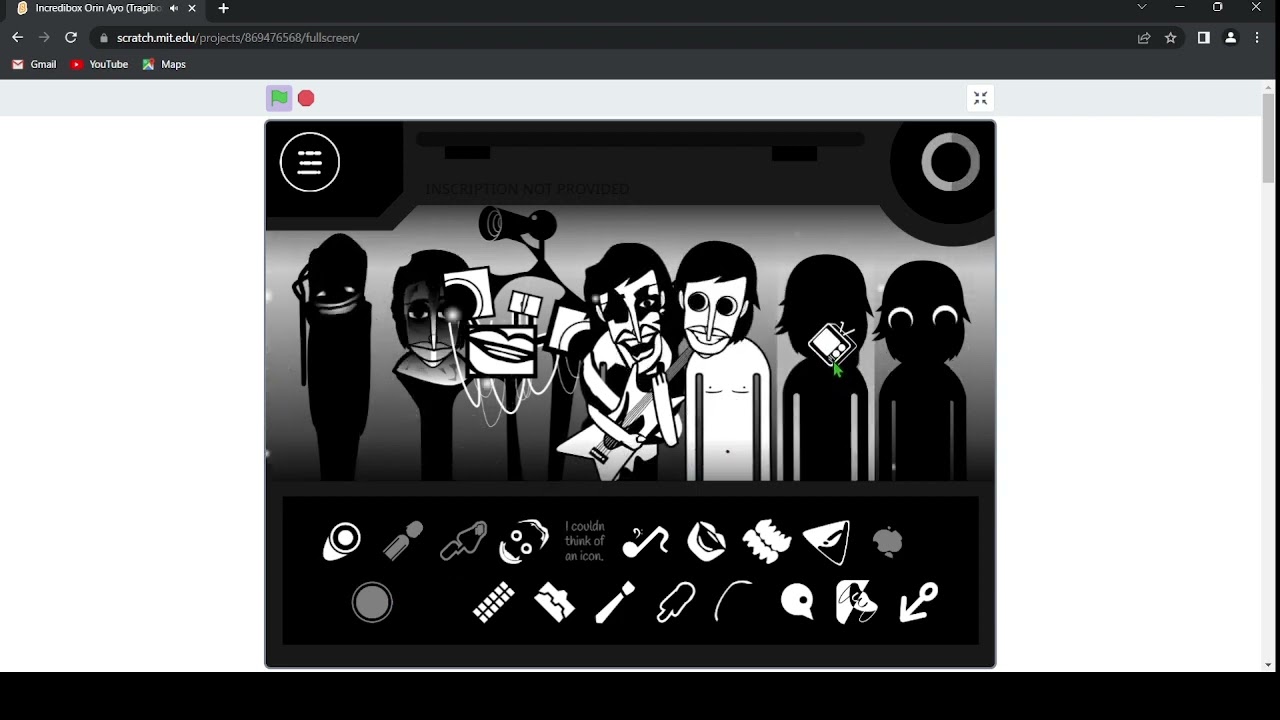Open a new browser tab
Image resolution: width=1280 pixels, height=720 pixels.
223,8
